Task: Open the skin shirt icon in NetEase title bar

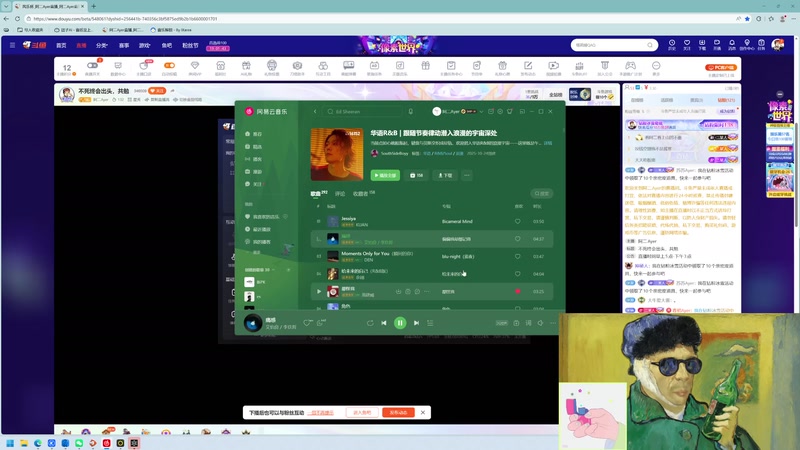Action: click(510, 111)
